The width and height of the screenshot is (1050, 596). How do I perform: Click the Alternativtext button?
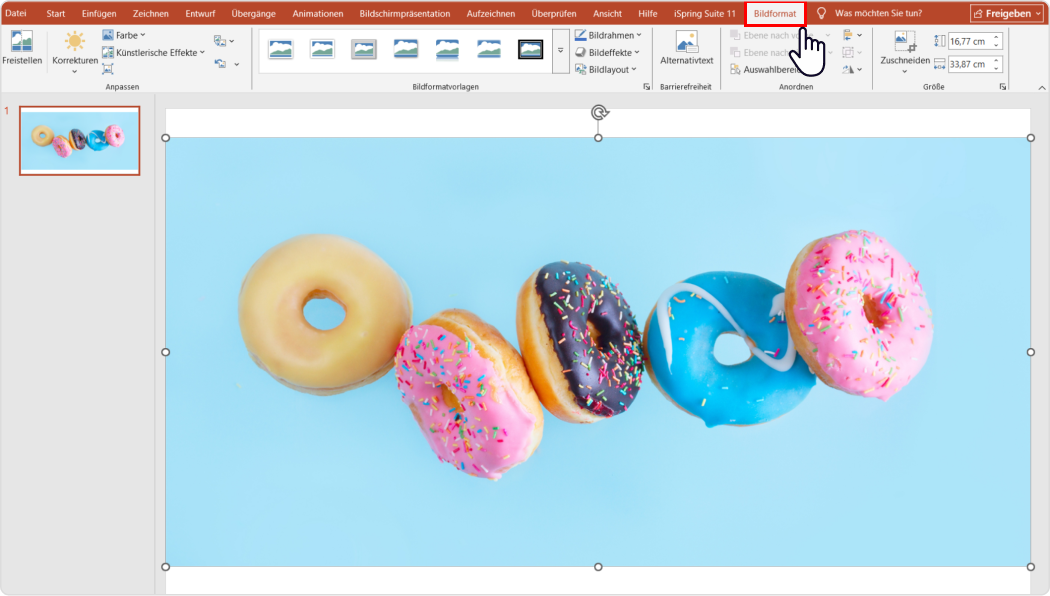click(x=686, y=49)
